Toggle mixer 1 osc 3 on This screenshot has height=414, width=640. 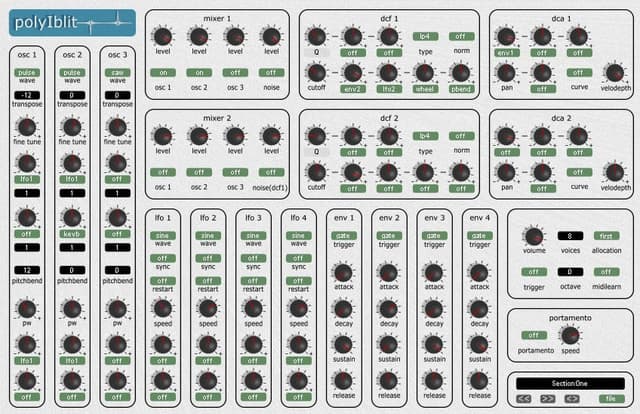click(x=234, y=72)
